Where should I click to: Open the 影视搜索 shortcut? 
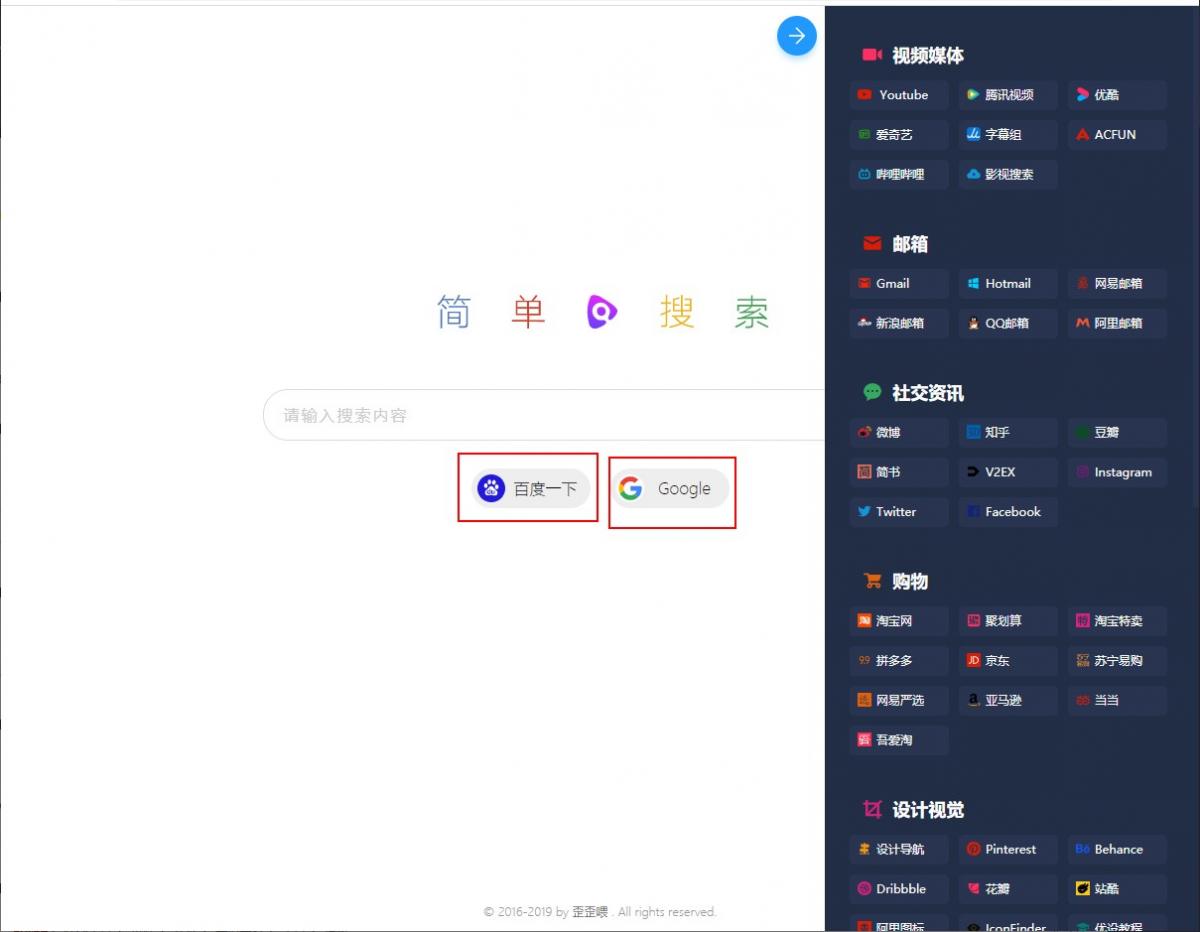tap(1008, 174)
